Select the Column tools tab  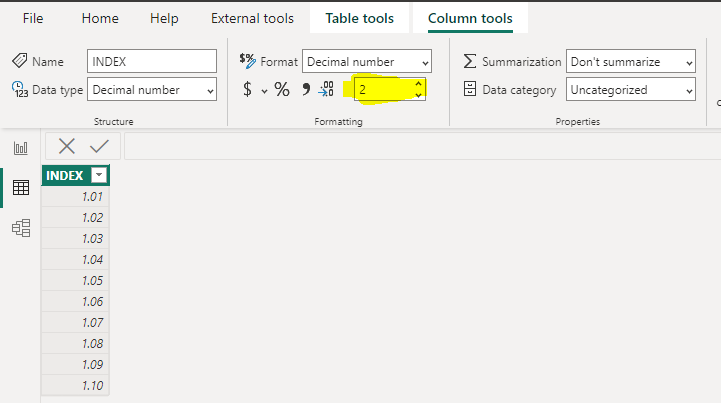[x=470, y=18]
